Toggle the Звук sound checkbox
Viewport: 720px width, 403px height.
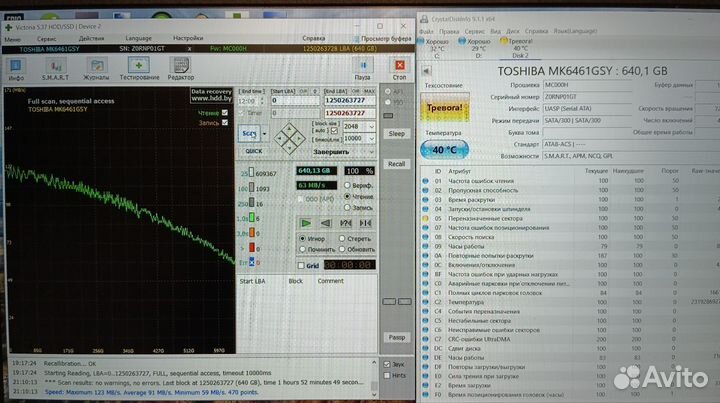pyautogui.click(x=387, y=364)
